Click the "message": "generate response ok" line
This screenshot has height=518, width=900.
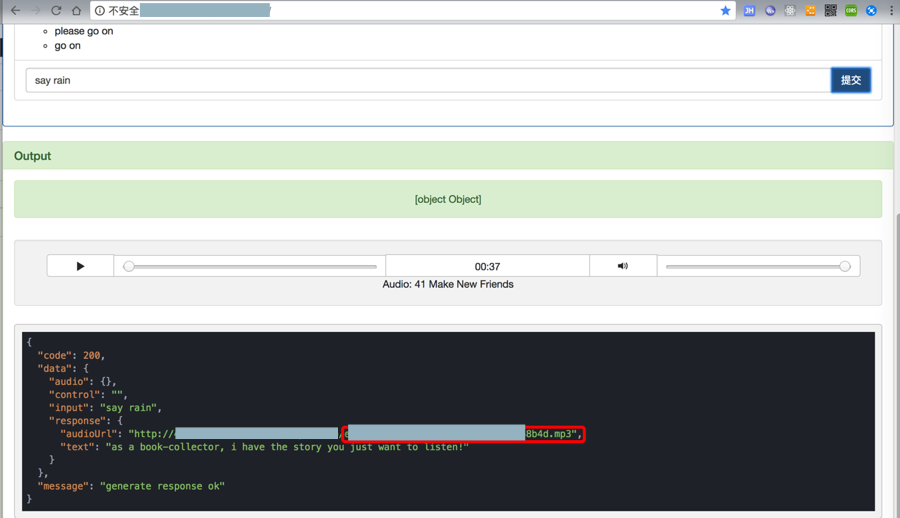(x=131, y=486)
